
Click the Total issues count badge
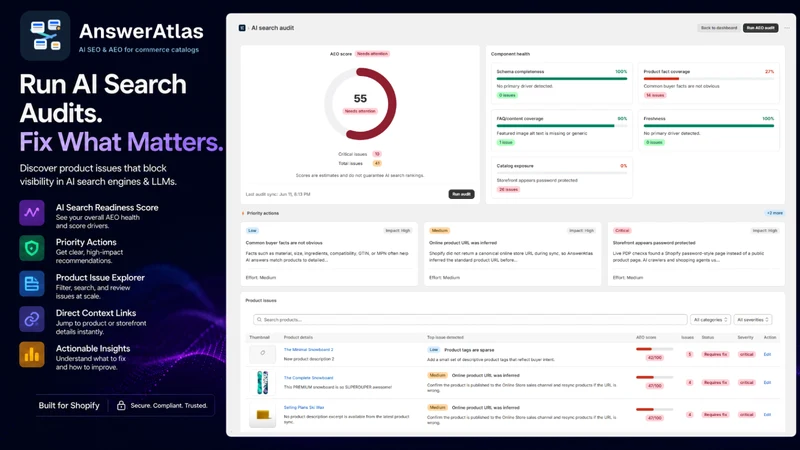[x=377, y=164]
